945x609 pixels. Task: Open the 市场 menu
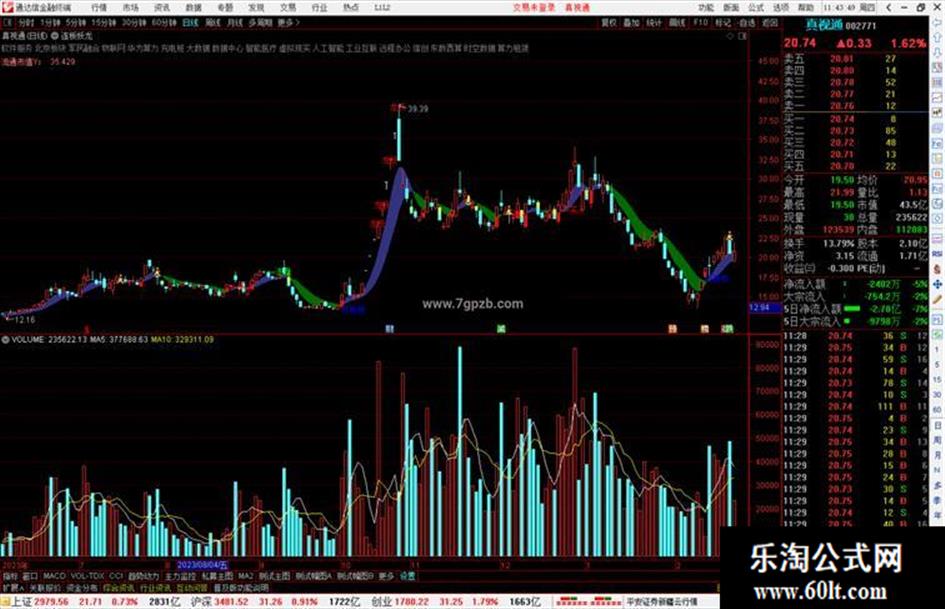pos(130,7)
